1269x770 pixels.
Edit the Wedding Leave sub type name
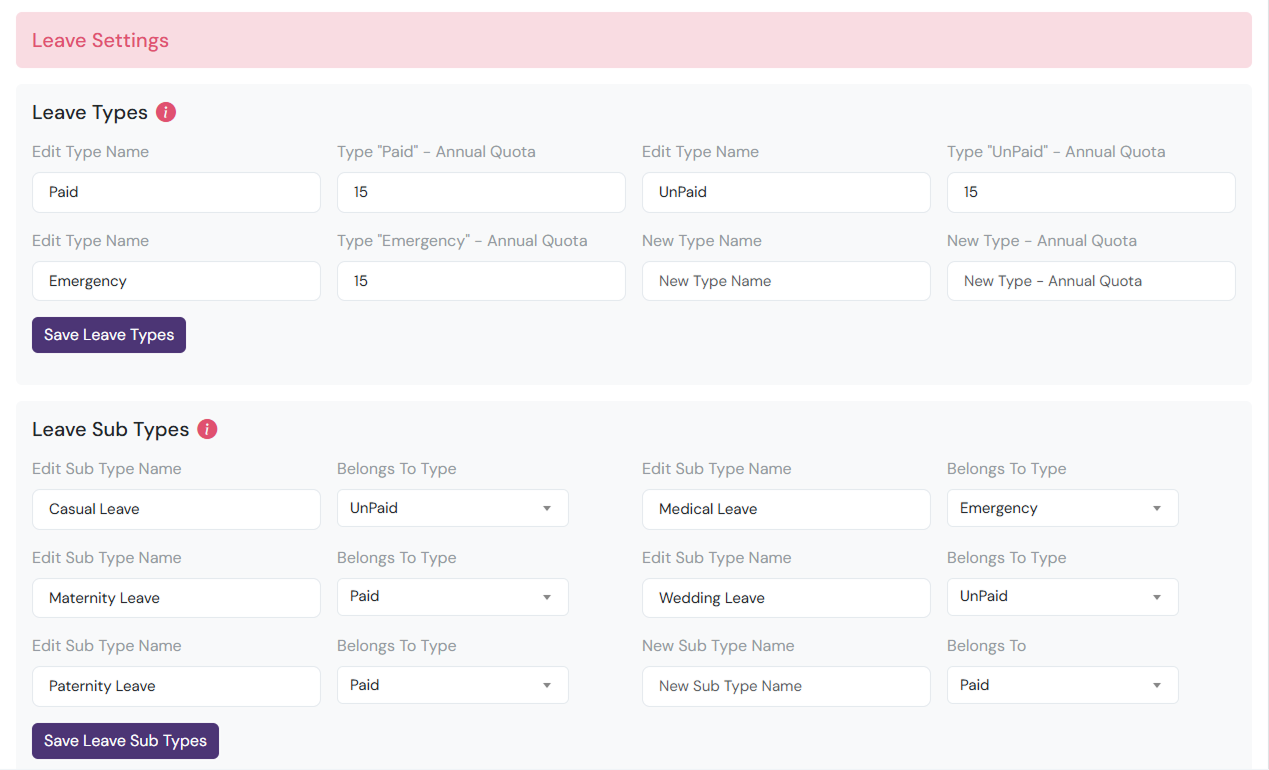[786, 598]
